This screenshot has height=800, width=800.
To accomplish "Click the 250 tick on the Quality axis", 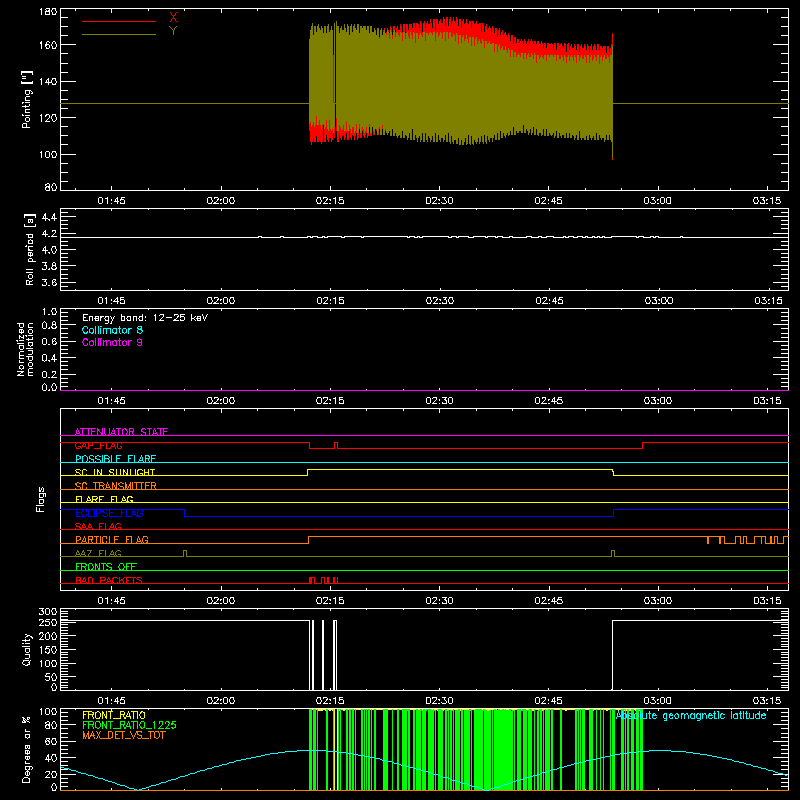I will coord(48,622).
